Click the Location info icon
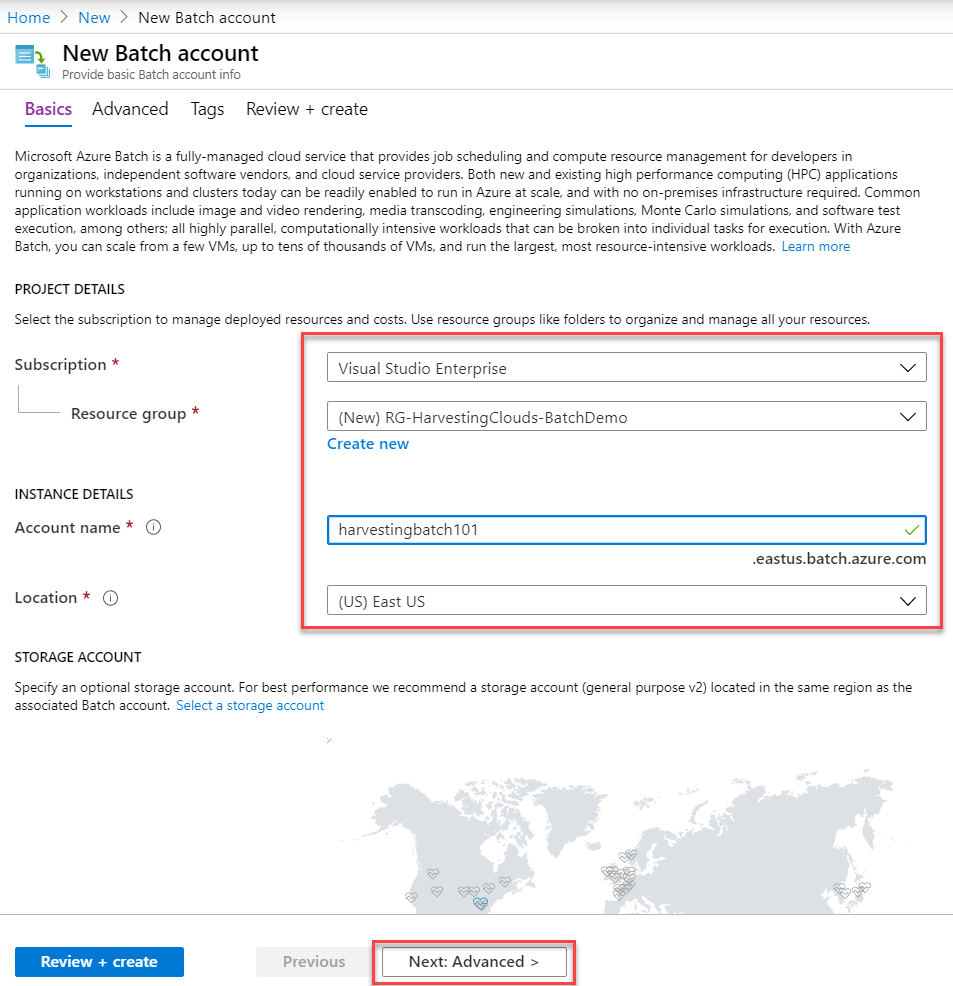Image resolution: width=953 pixels, height=986 pixels. pos(111,598)
